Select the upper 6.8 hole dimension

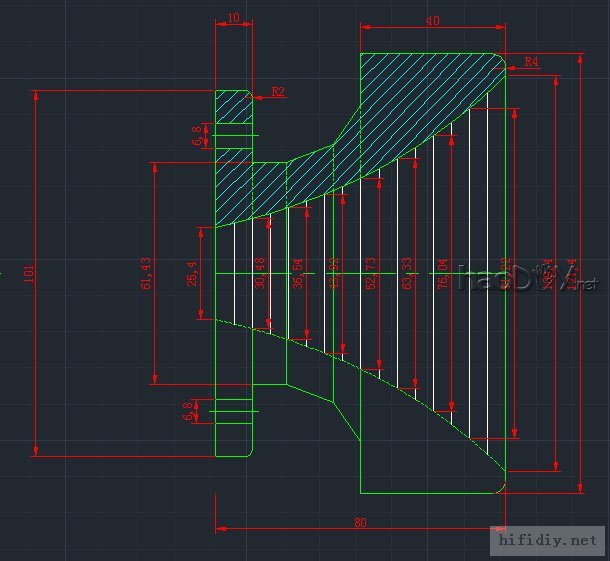197,135
